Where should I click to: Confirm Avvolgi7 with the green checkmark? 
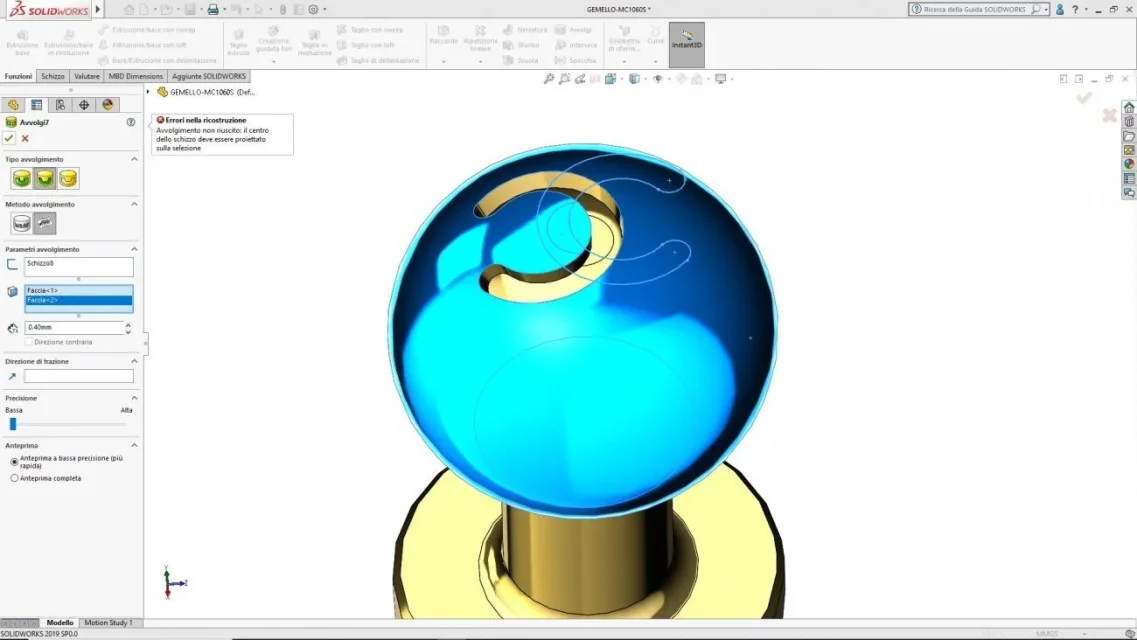point(9,138)
